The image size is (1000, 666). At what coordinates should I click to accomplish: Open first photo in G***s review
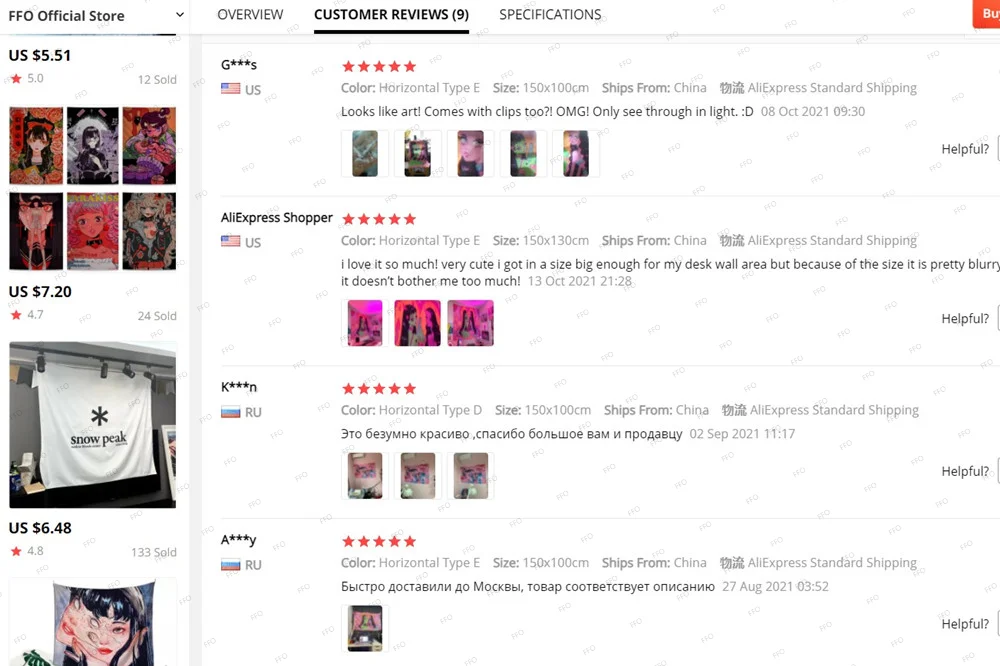(x=365, y=154)
